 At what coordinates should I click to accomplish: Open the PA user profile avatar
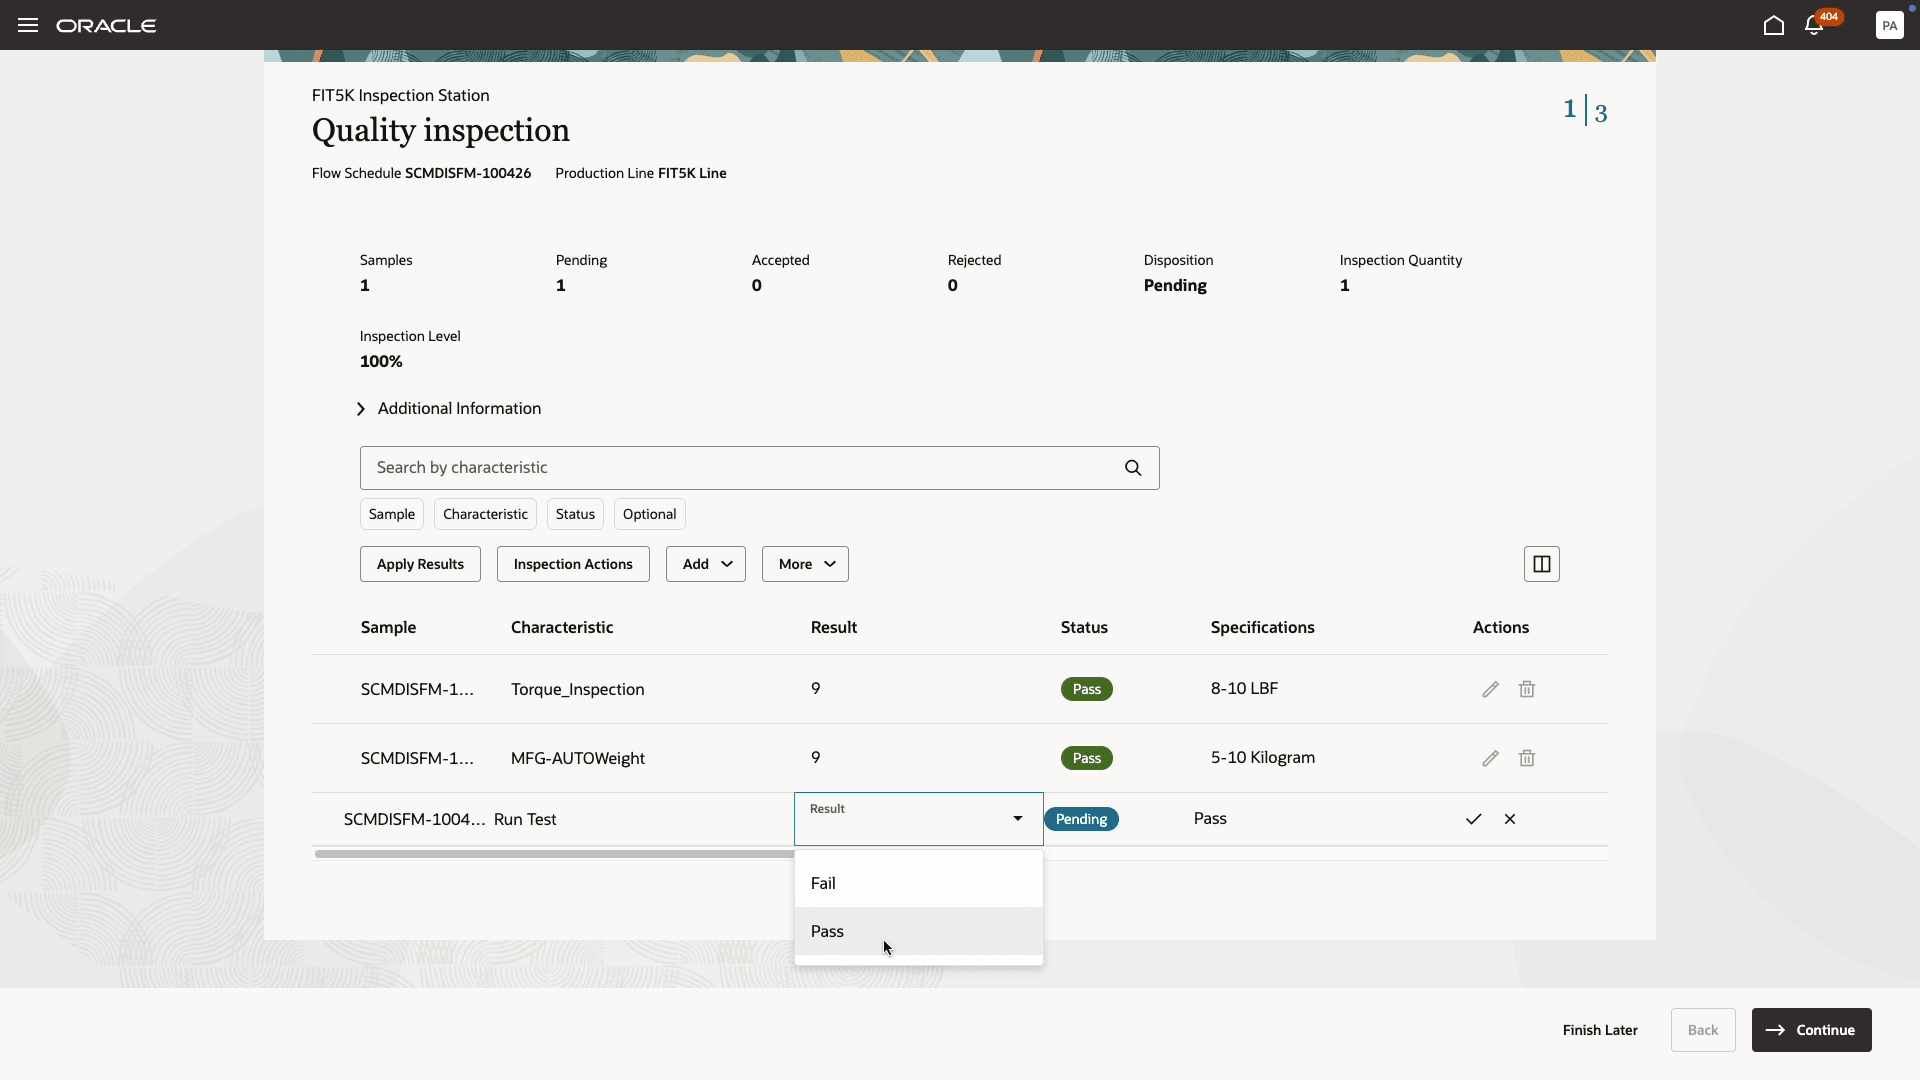pyautogui.click(x=1889, y=25)
